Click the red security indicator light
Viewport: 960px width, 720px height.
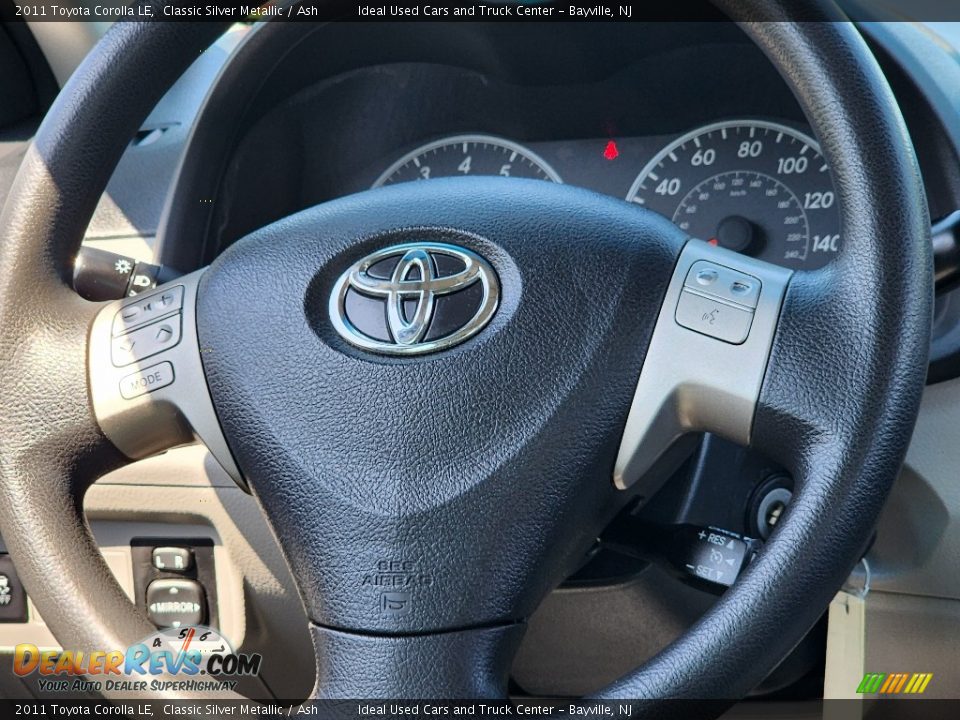[610, 150]
